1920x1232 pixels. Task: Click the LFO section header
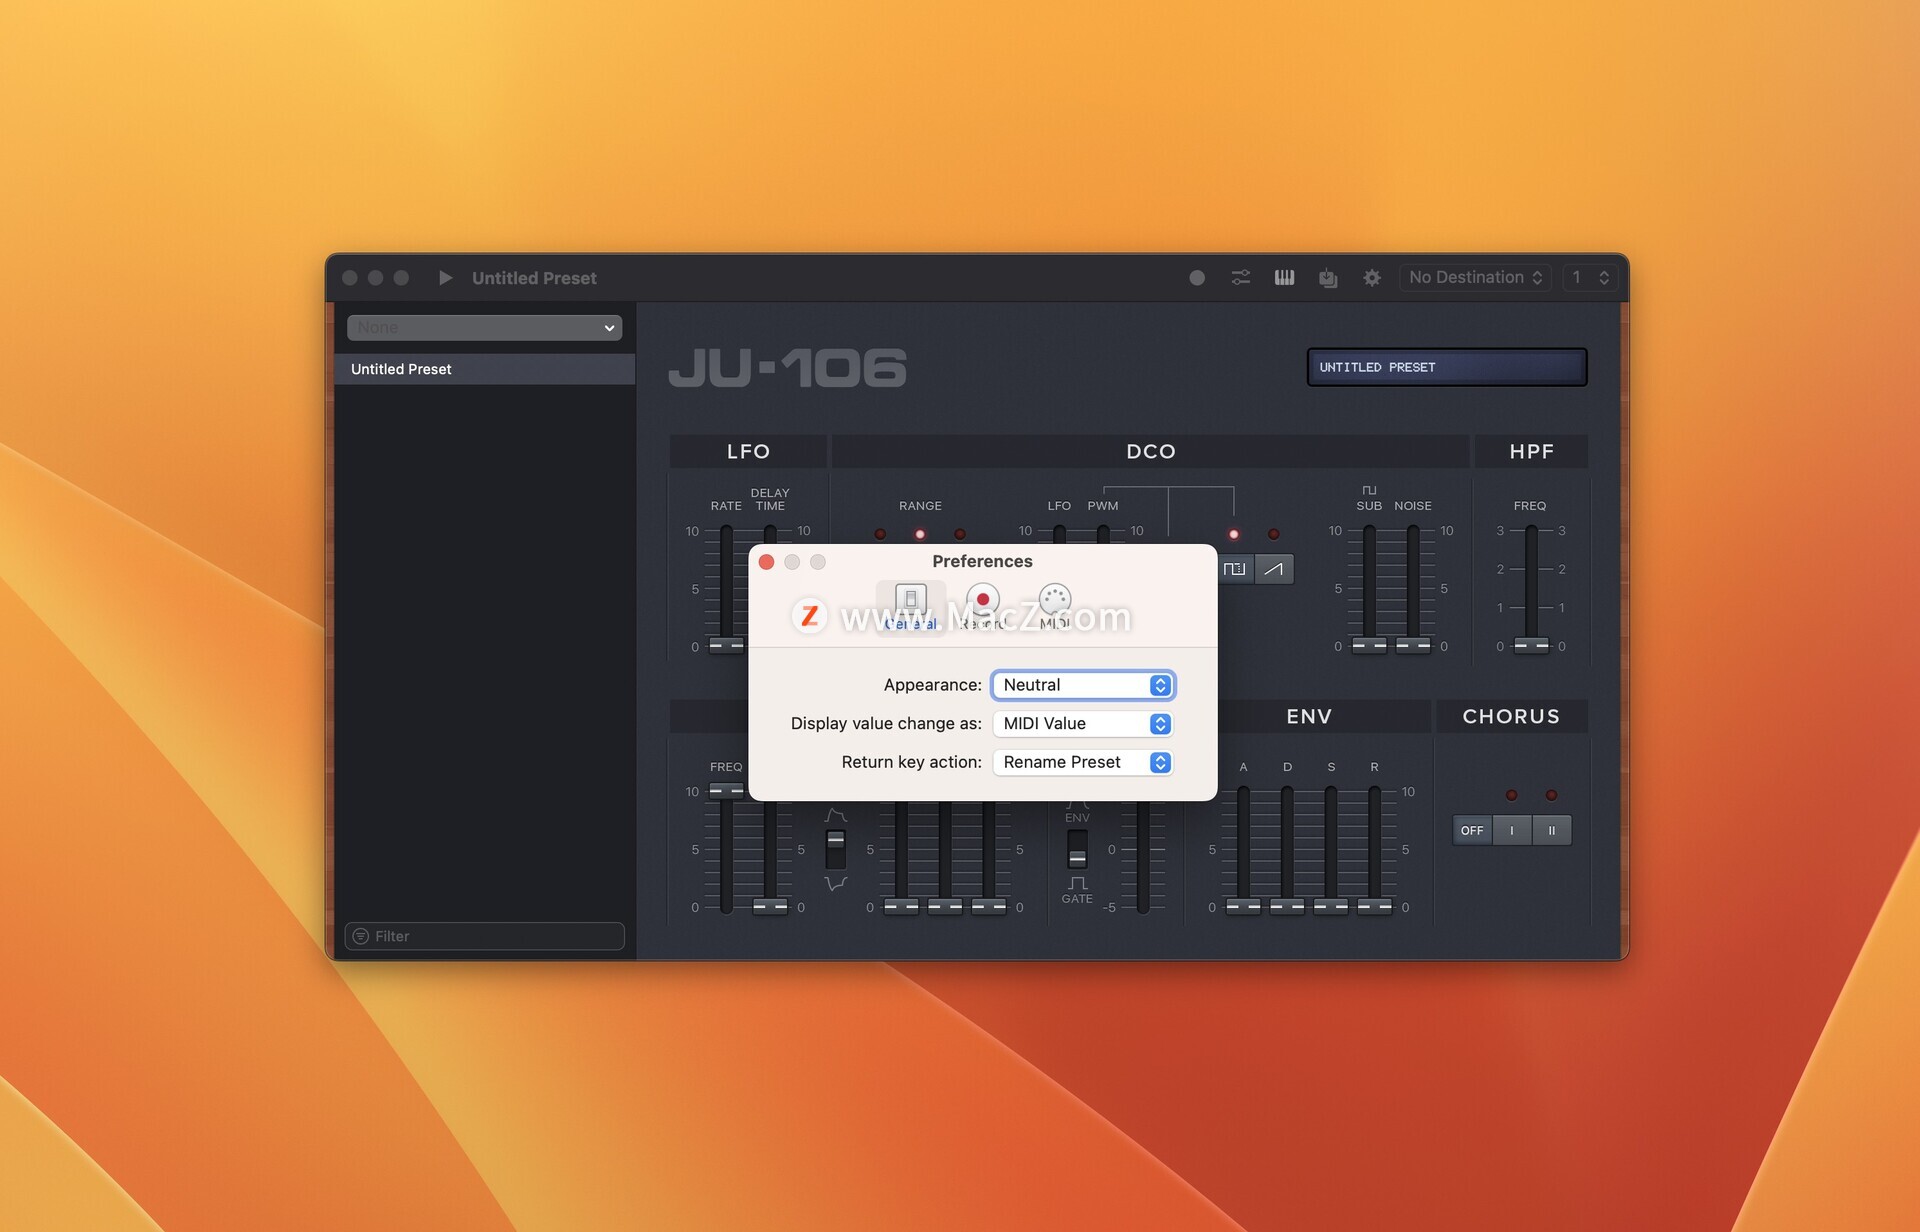(x=748, y=451)
